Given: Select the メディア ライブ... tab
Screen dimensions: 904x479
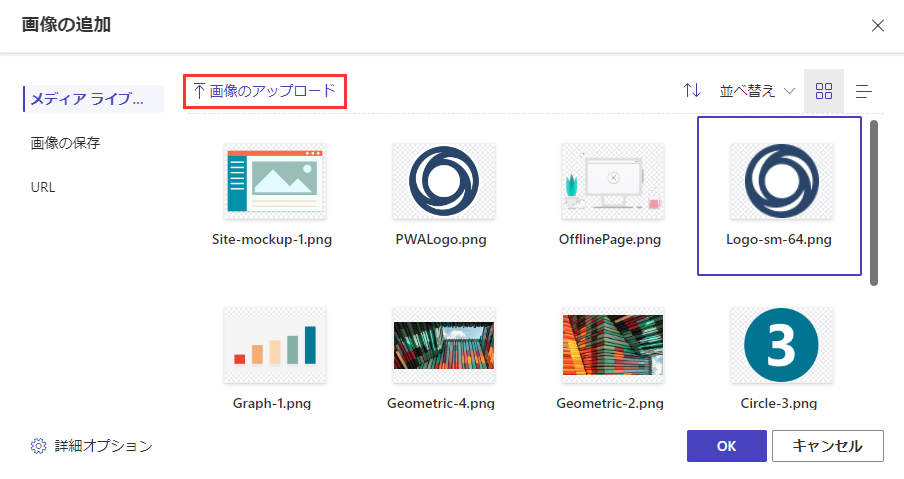Looking at the screenshot, I should click(93, 99).
